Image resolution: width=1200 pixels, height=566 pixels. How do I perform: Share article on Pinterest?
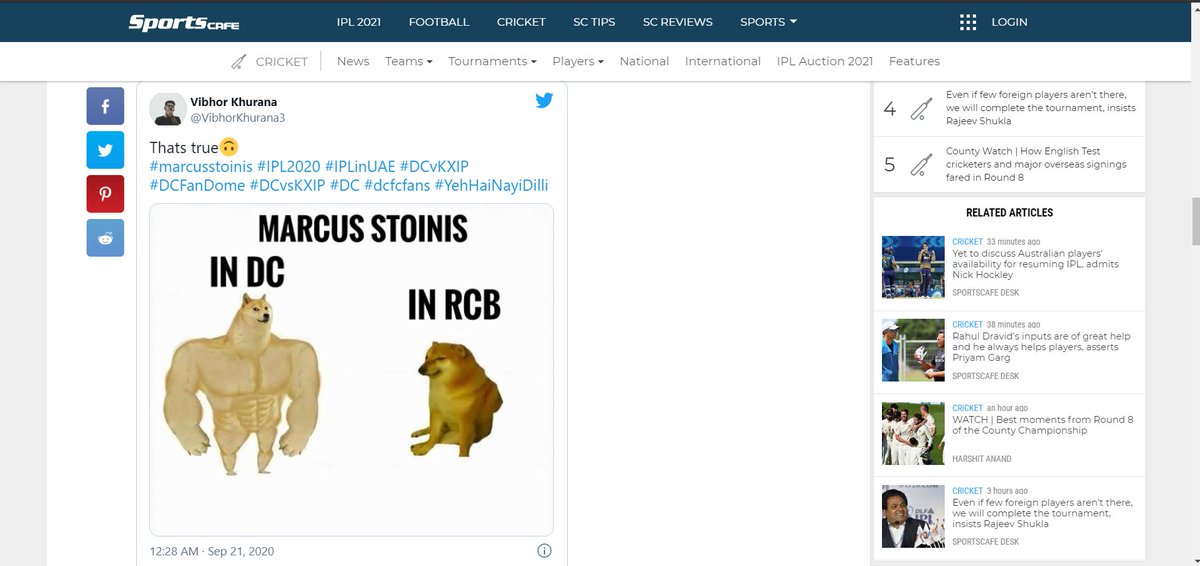coord(105,193)
